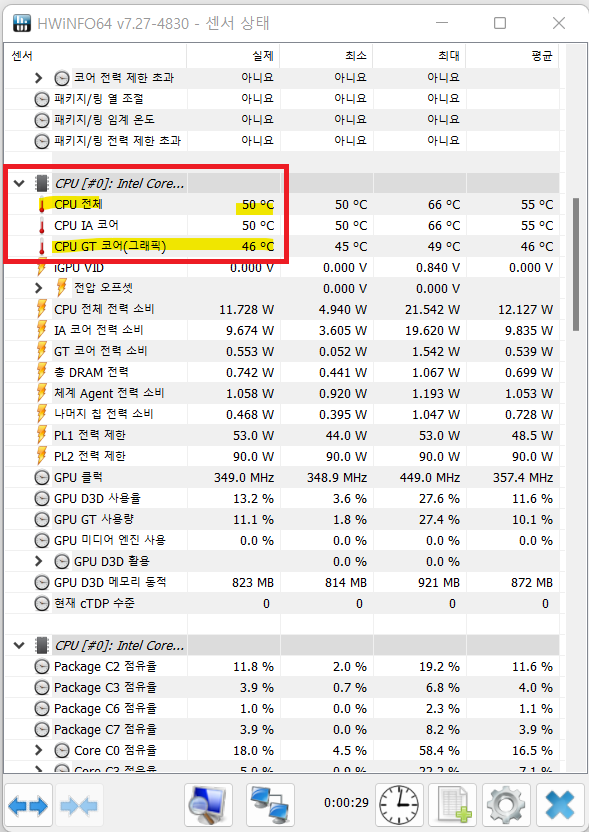Click the 0.840 V maximum iGPU VID value
The image size is (589, 832).
pyautogui.click(x=438, y=268)
